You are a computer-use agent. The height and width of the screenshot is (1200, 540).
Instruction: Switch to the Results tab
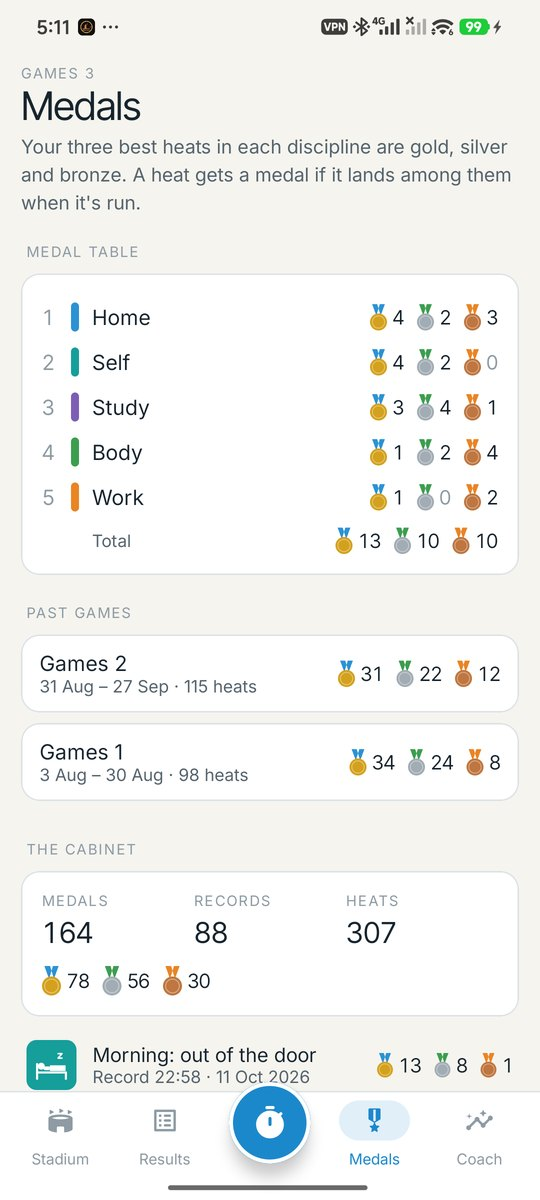pos(165,1137)
